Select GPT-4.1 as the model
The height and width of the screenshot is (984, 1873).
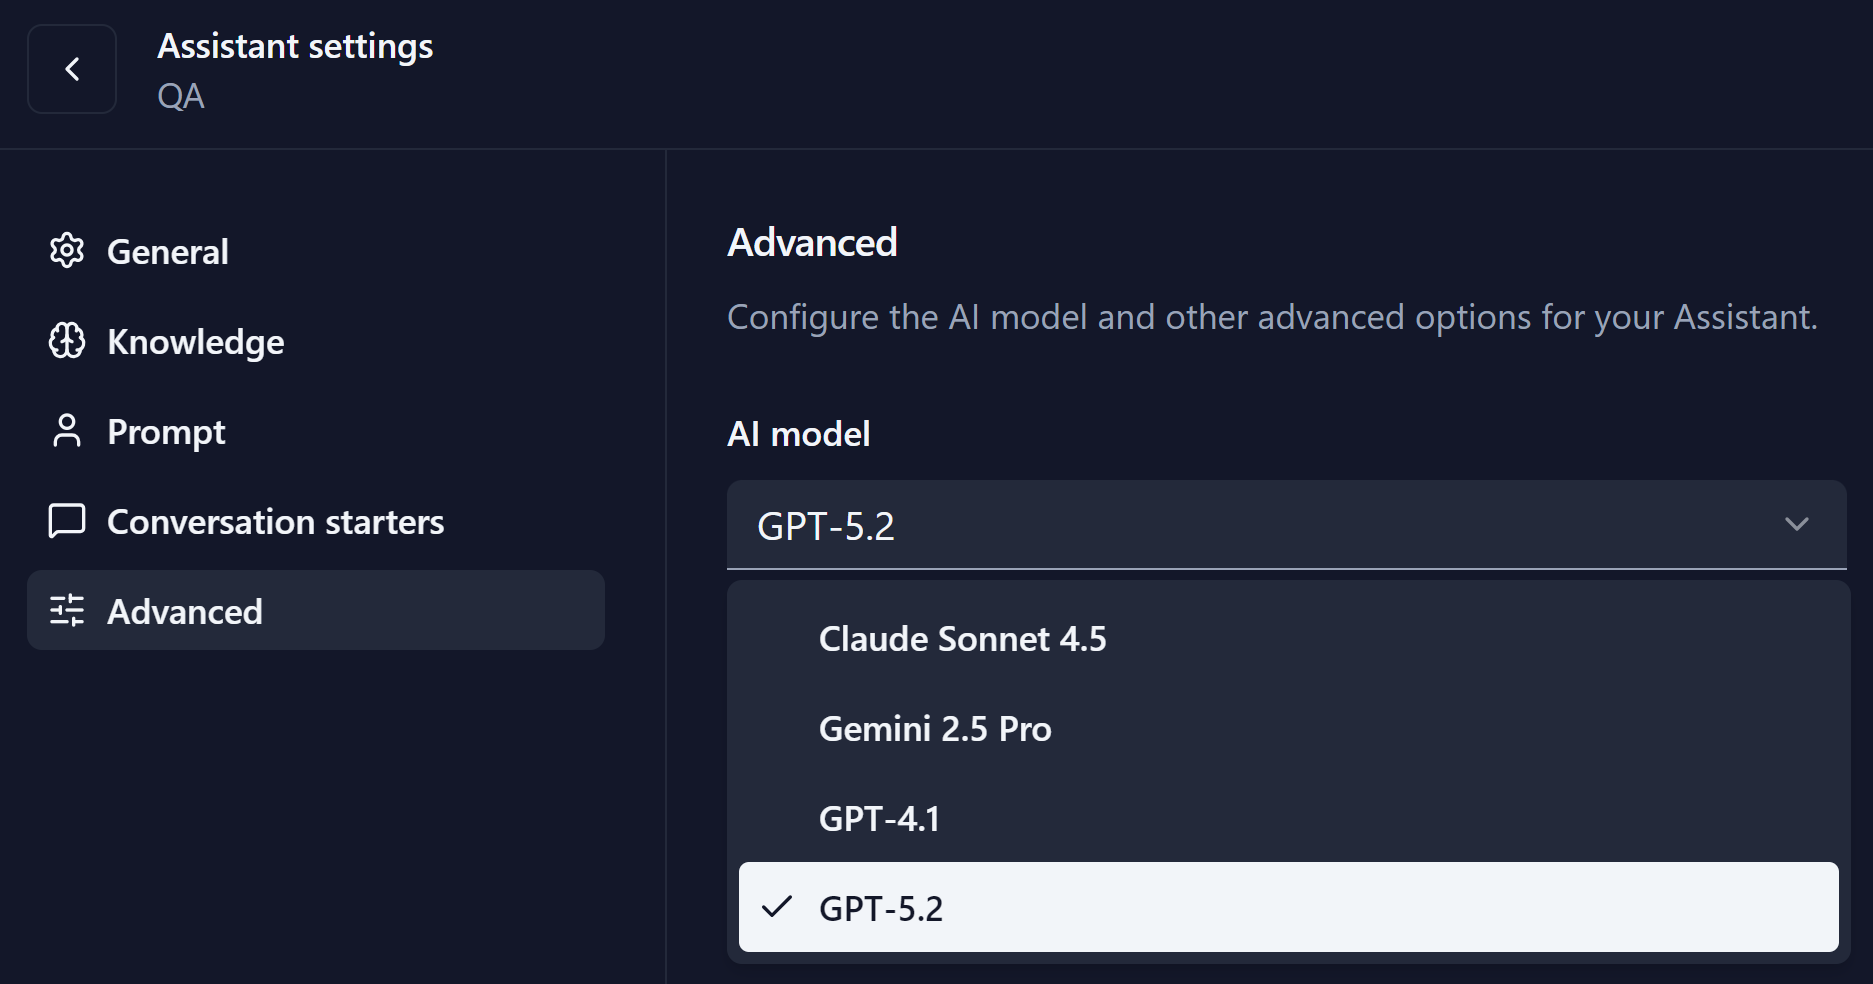[x=880, y=817]
